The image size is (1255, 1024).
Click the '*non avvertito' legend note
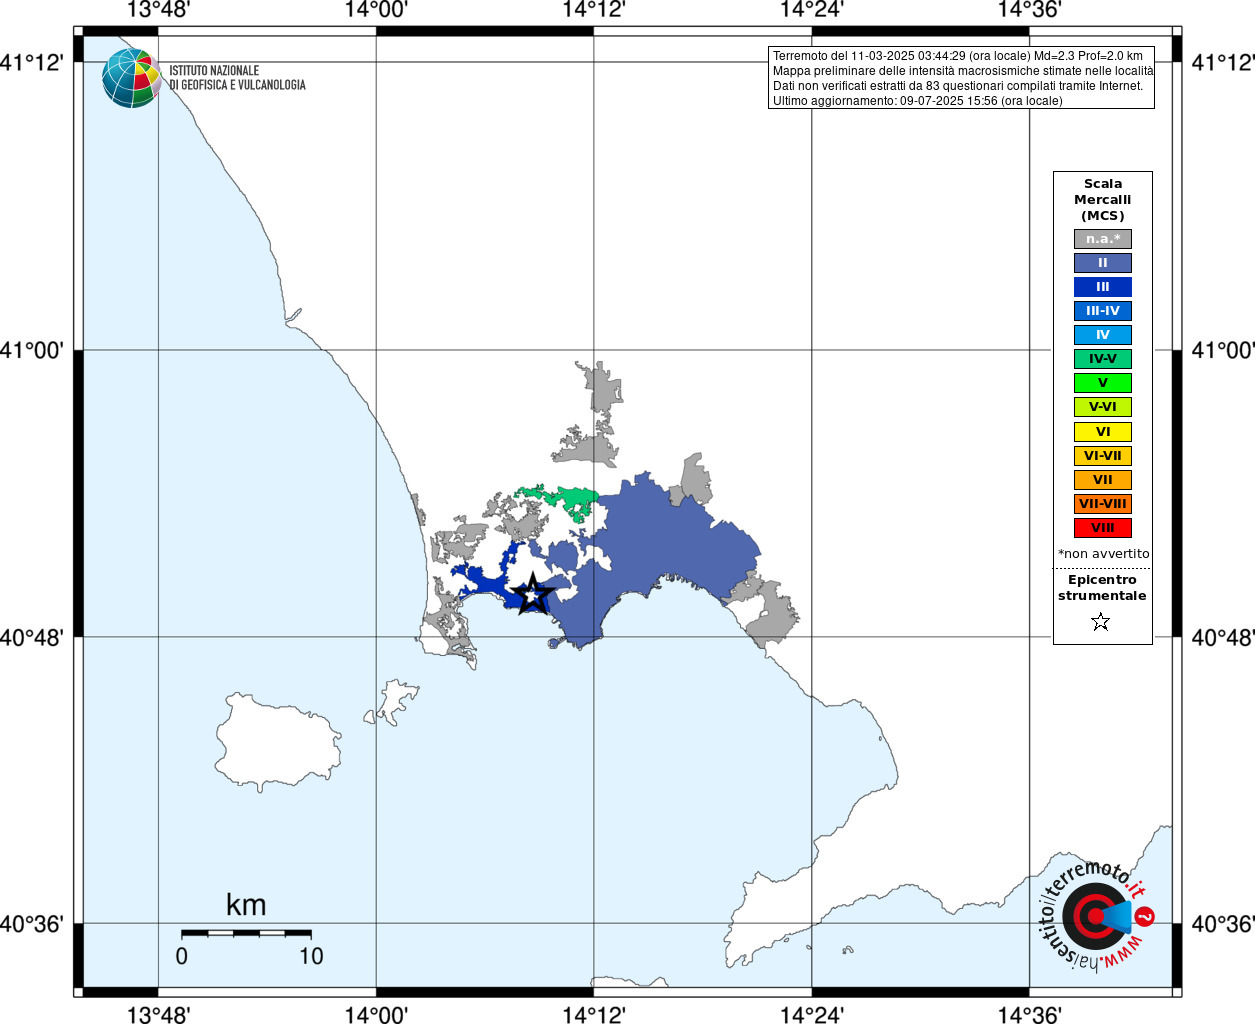pos(1104,553)
